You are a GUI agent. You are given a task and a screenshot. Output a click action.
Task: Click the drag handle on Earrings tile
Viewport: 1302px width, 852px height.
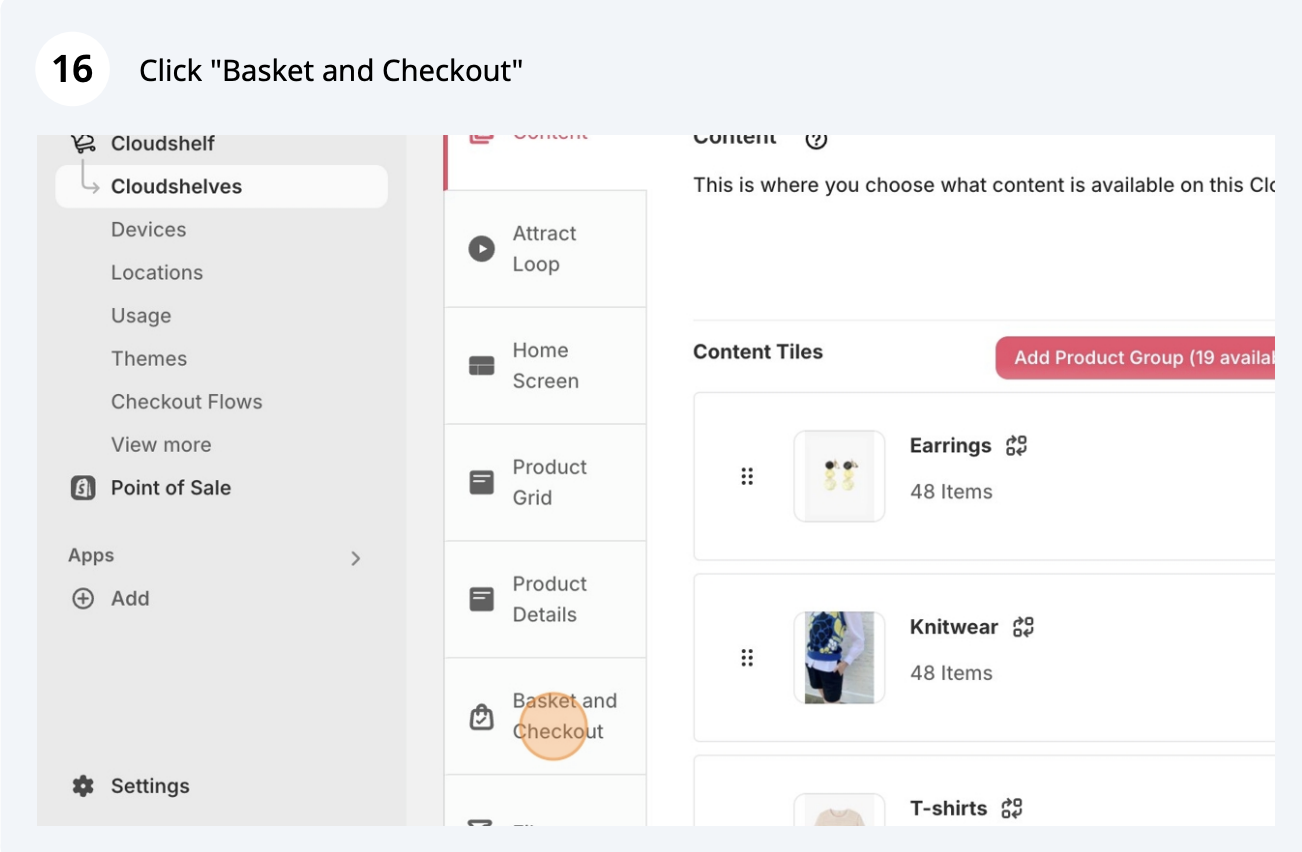[747, 477]
